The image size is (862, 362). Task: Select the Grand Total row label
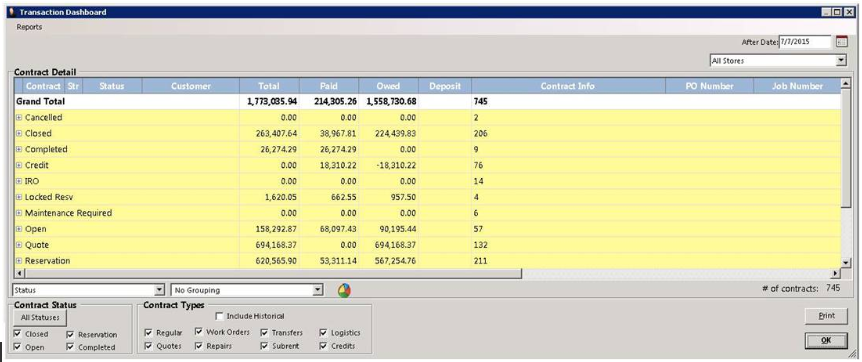click(x=40, y=102)
